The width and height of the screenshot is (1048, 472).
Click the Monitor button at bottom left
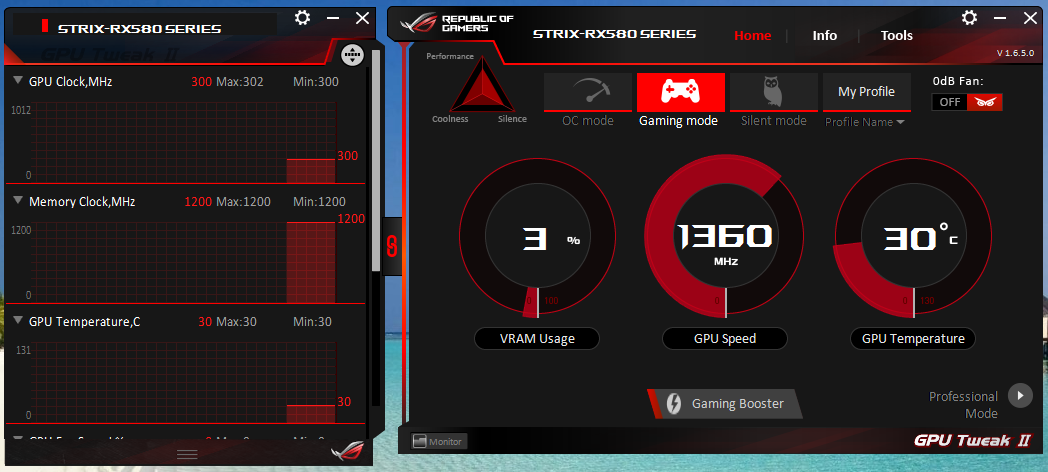pyautogui.click(x=439, y=441)
